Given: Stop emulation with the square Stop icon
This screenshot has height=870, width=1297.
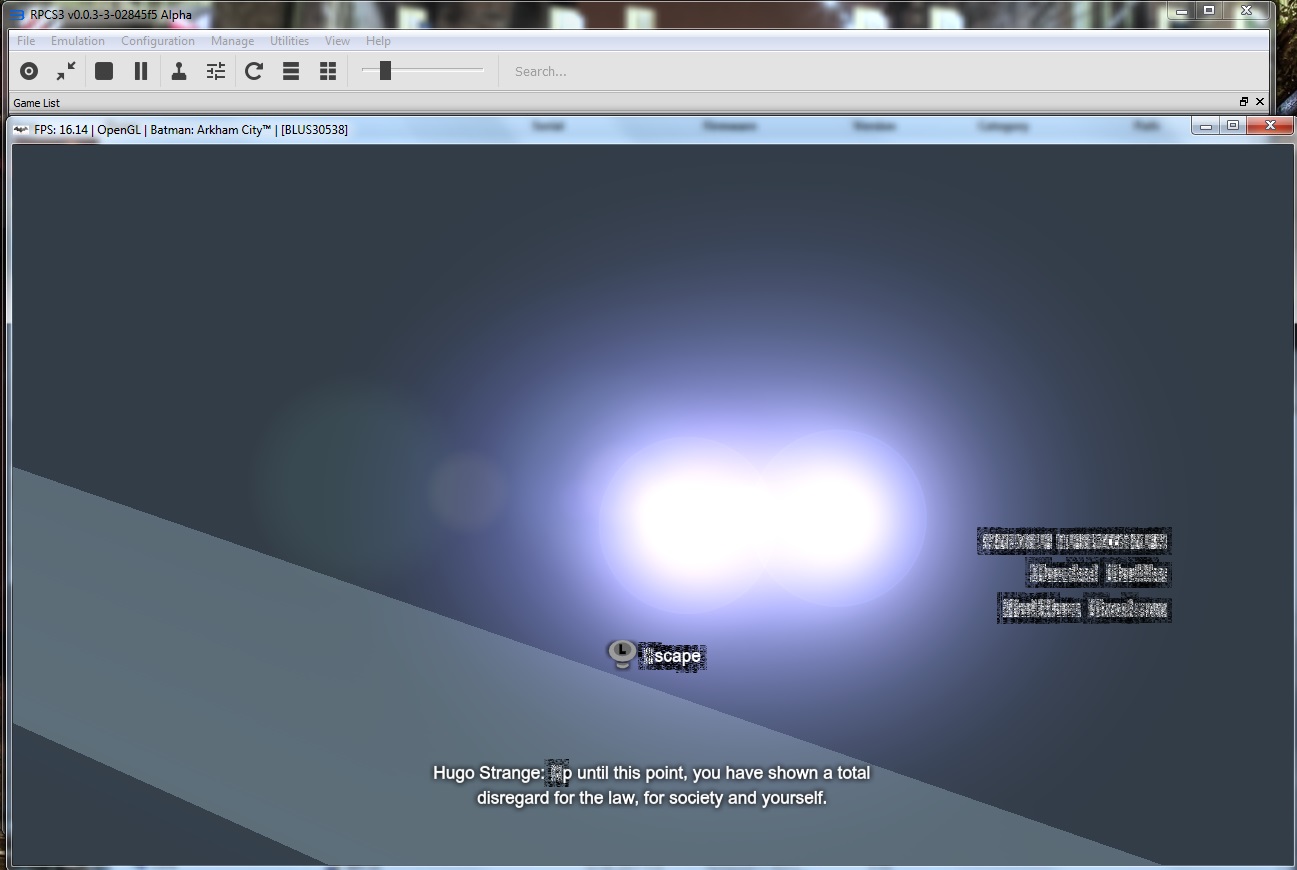Looking at the screenshot, I should point(104,71).
